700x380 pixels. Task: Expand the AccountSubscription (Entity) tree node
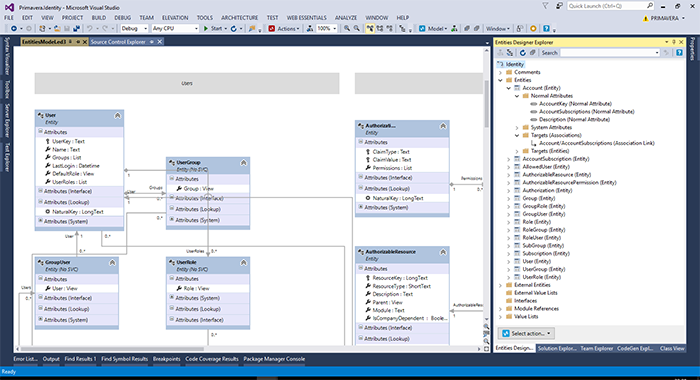pyautogui.click(x=508, y=159)
